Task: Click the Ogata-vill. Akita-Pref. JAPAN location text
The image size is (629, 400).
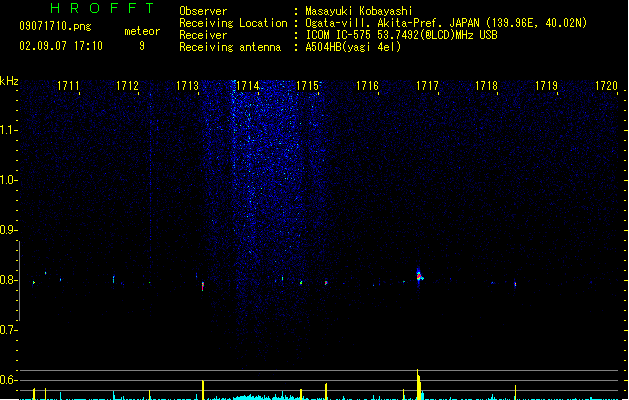Action: coord(446,23)
